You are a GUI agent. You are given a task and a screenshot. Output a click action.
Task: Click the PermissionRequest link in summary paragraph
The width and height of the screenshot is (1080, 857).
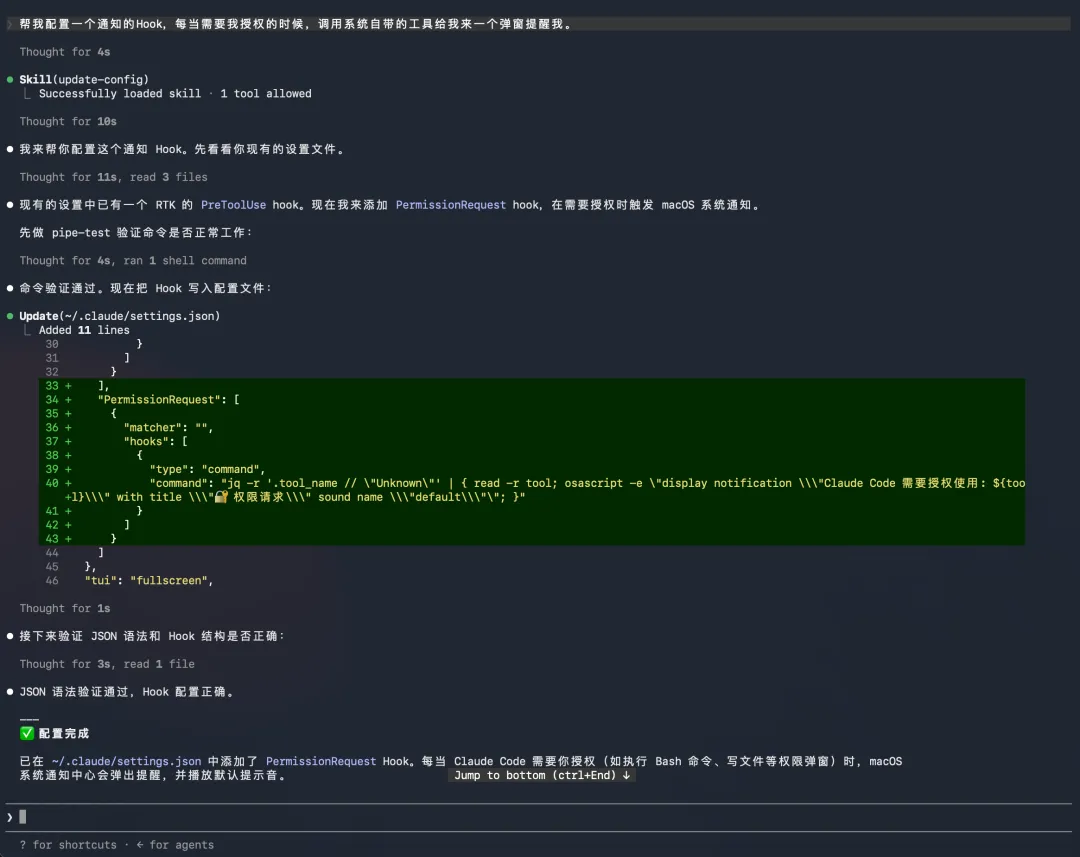(321, 761)
